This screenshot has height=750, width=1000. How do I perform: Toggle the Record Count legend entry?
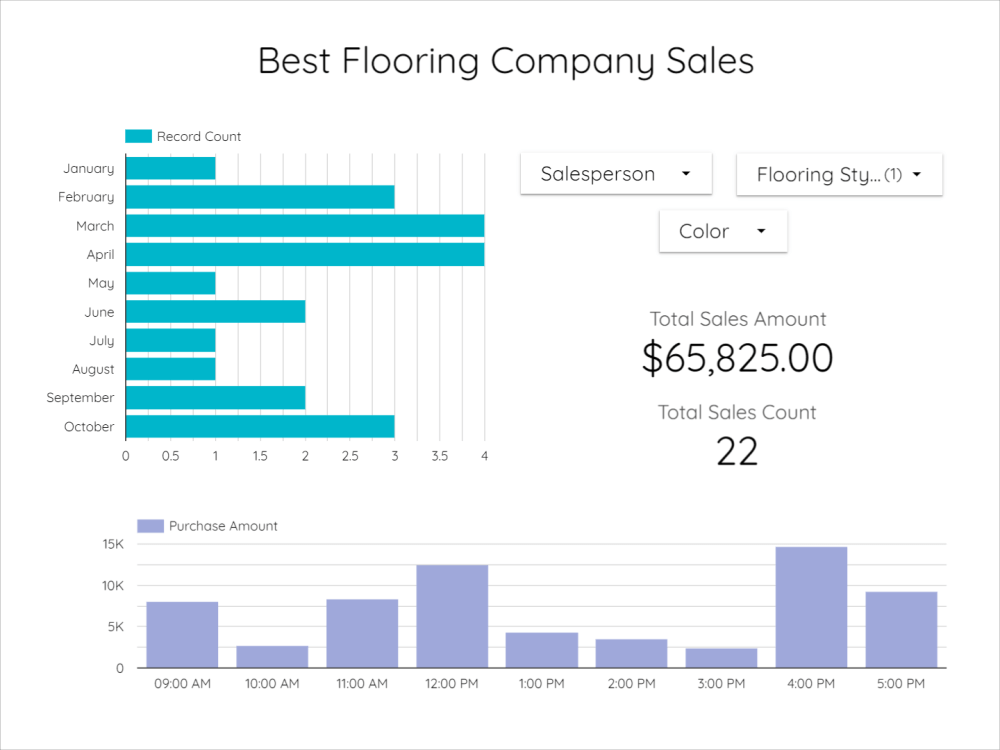point(183,135)
